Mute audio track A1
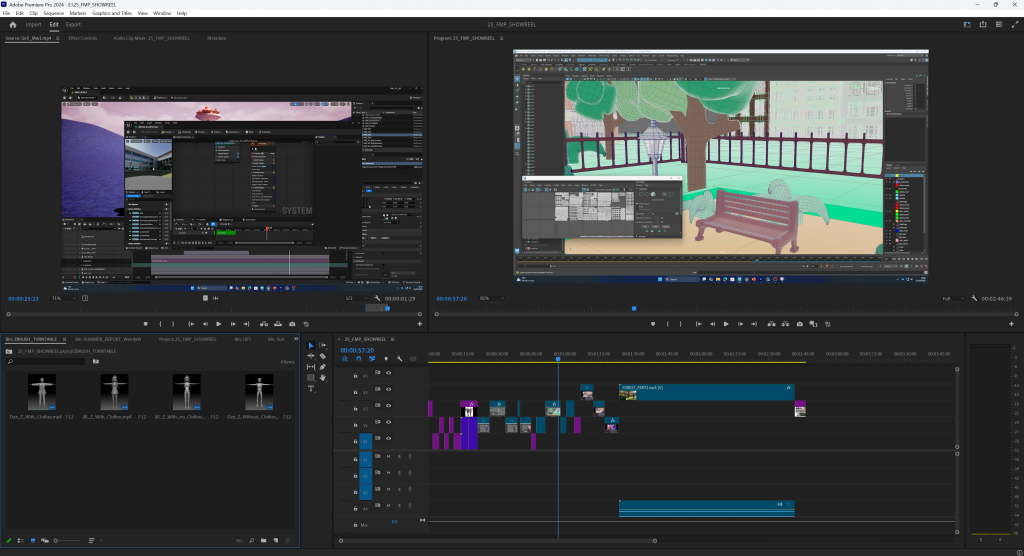 coord(388,457)
